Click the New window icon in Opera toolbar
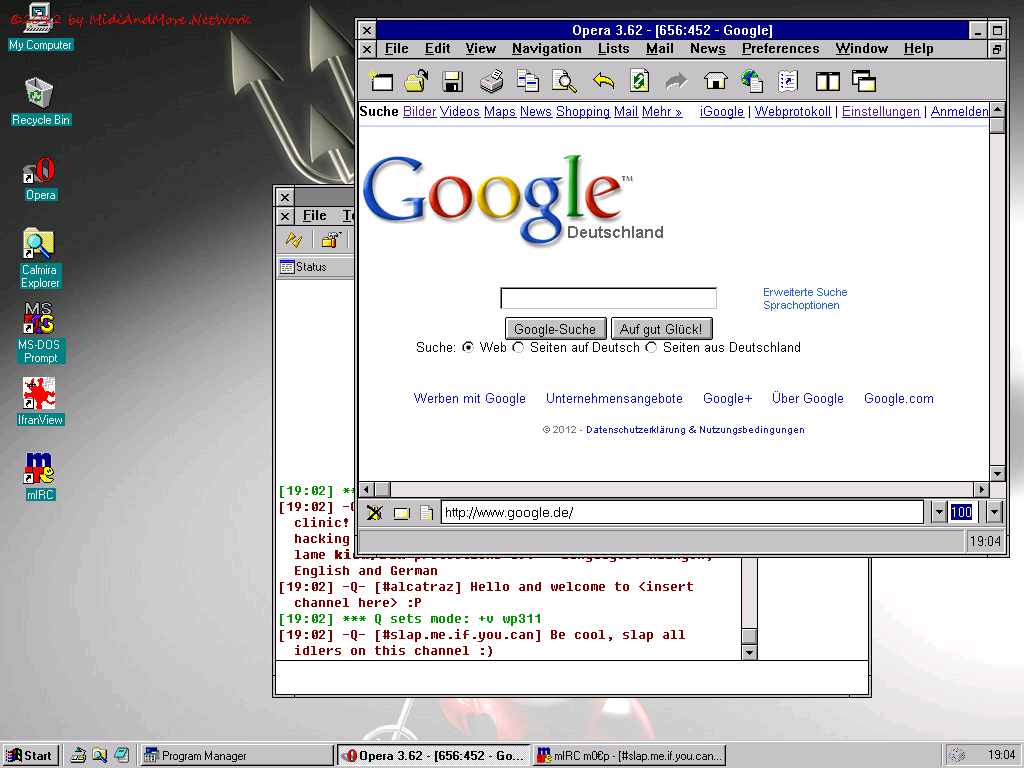 380,81
